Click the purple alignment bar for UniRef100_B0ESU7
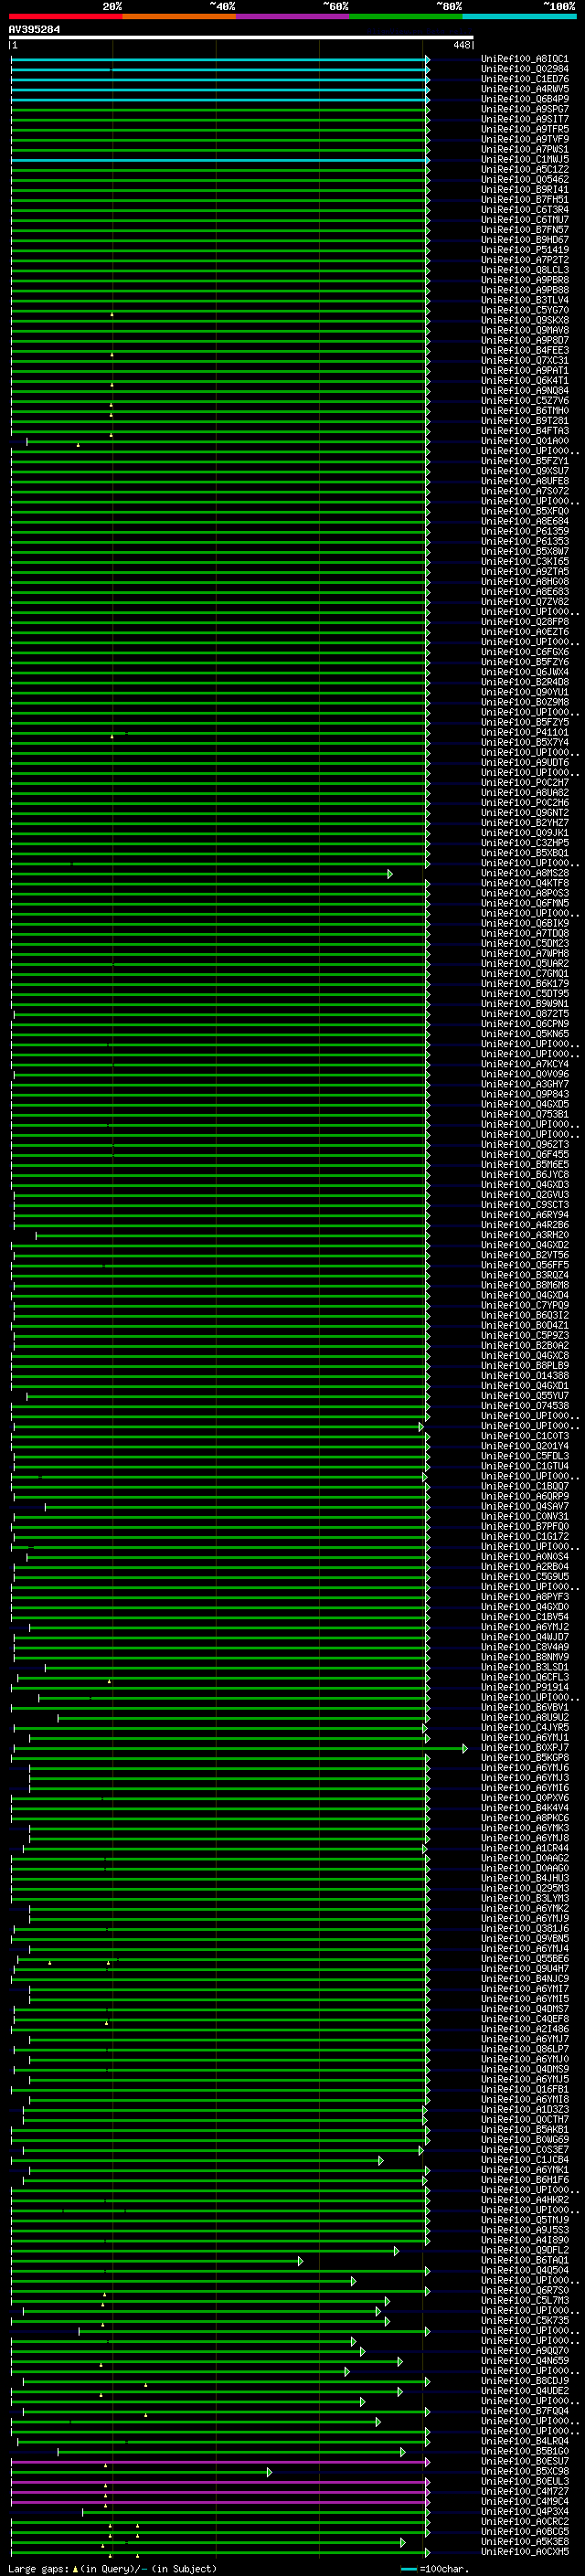 click(220, 2462)
